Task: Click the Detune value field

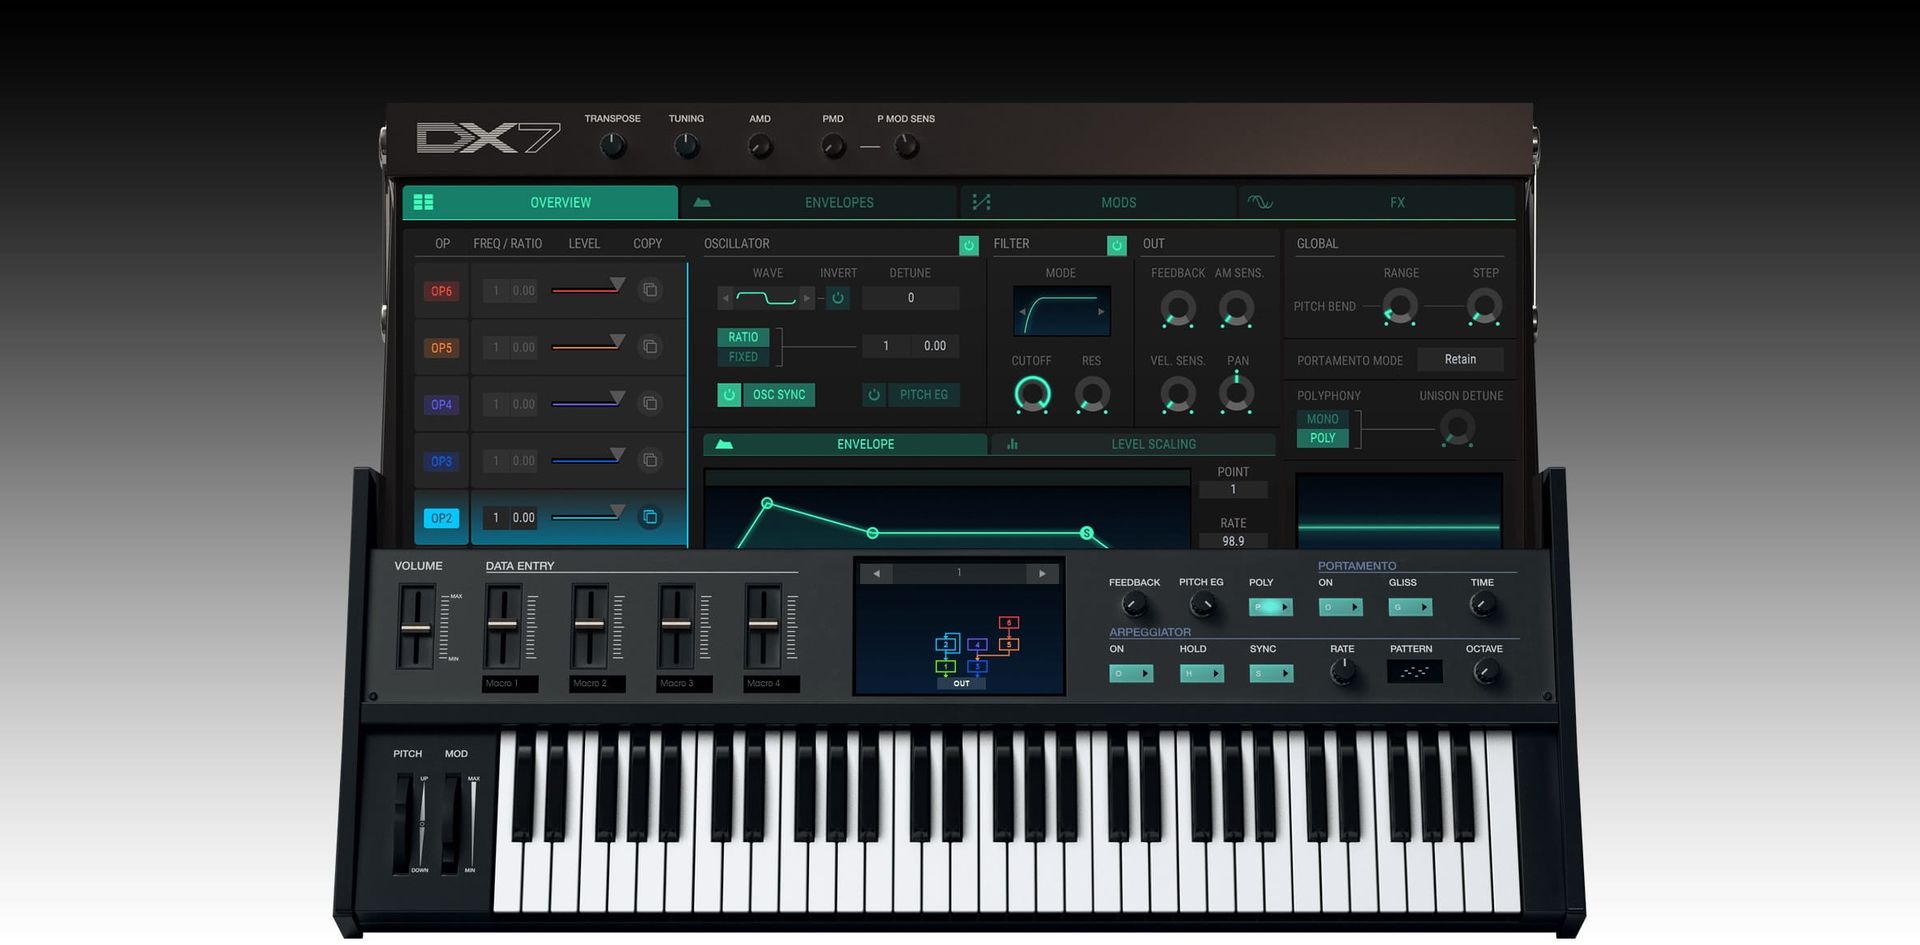Action: pyautogui.click(x=910, y=298)
